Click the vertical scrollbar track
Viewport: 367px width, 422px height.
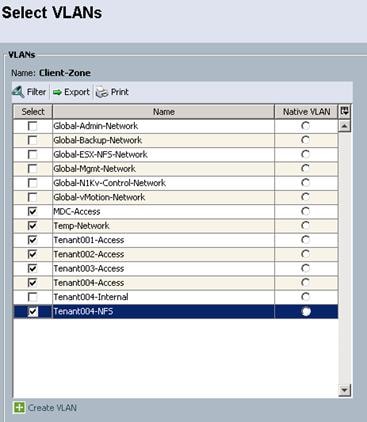pyautogui.click(x=344, y=258)
